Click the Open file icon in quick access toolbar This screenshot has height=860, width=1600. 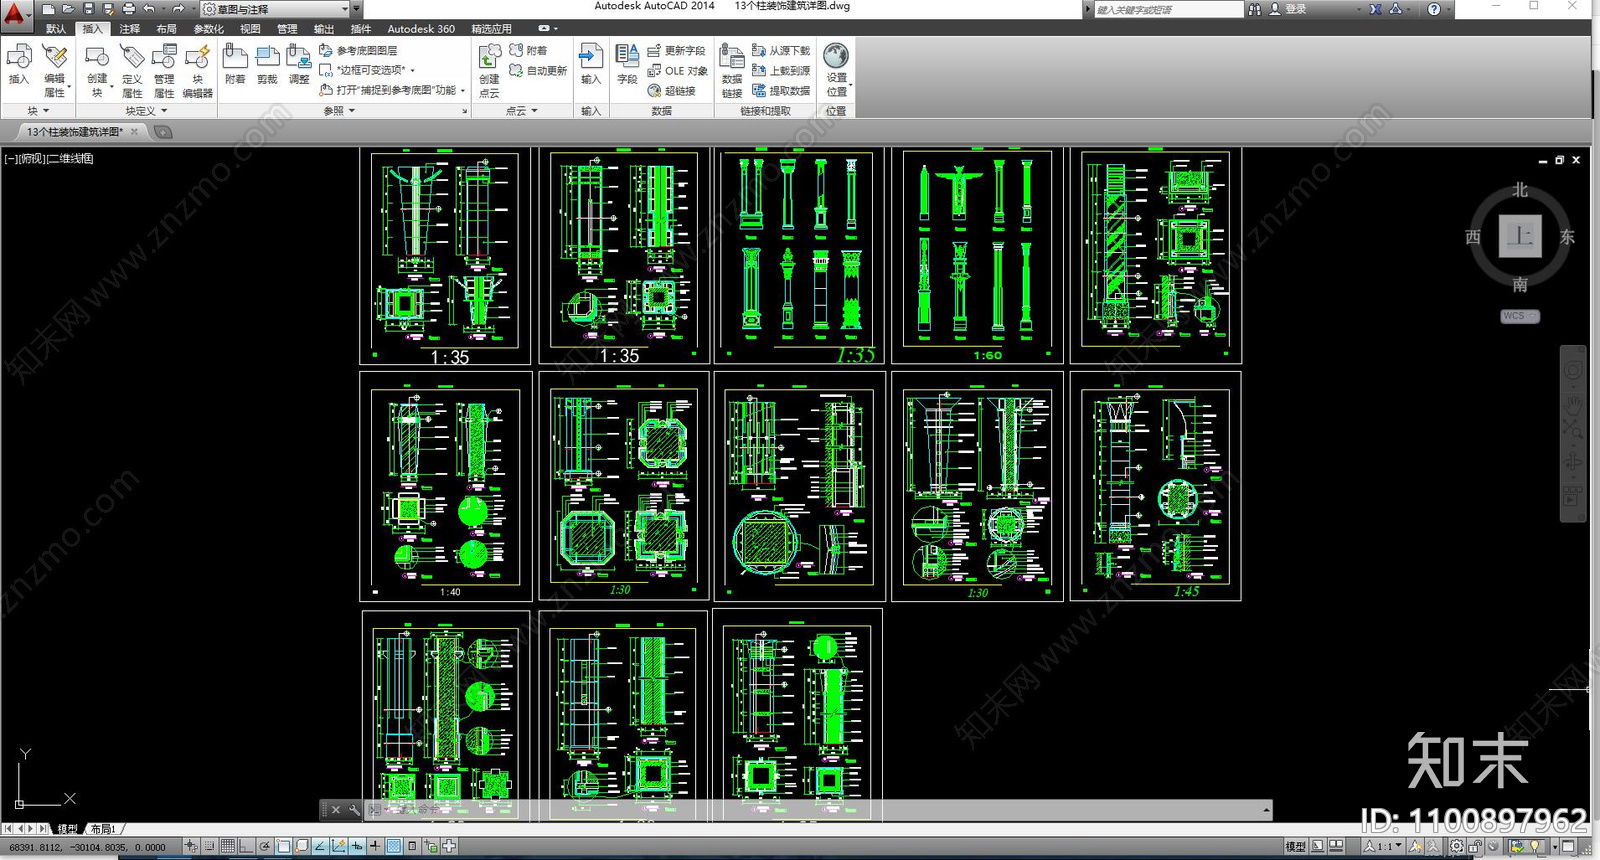(x=68, y=9)
